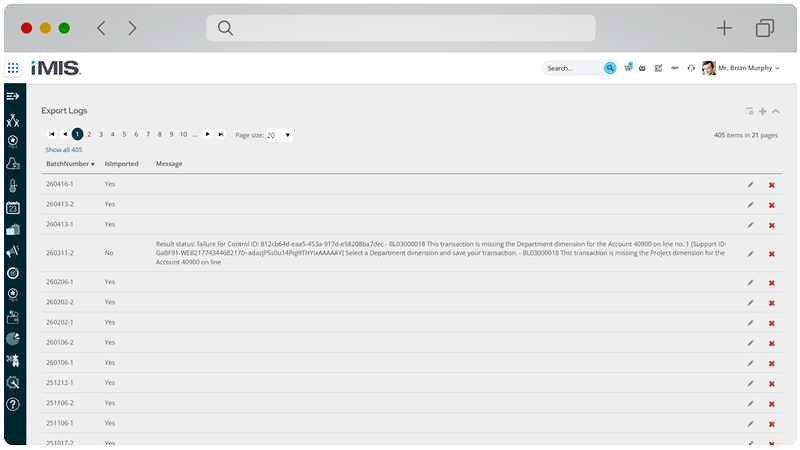This screenshot has width=800, height=450.
Task: Open the puzzle pieces icon in sidebar
Action: (13, 361)
